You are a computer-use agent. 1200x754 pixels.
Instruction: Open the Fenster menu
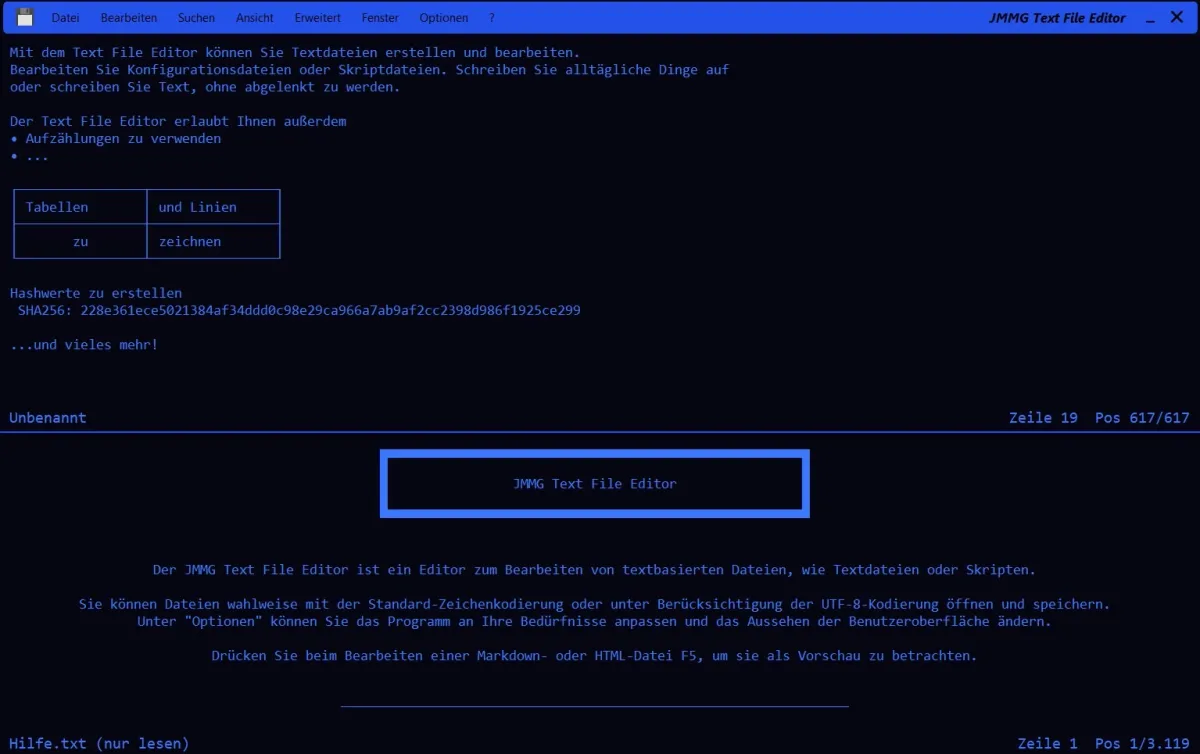click(x=380, y=18)
